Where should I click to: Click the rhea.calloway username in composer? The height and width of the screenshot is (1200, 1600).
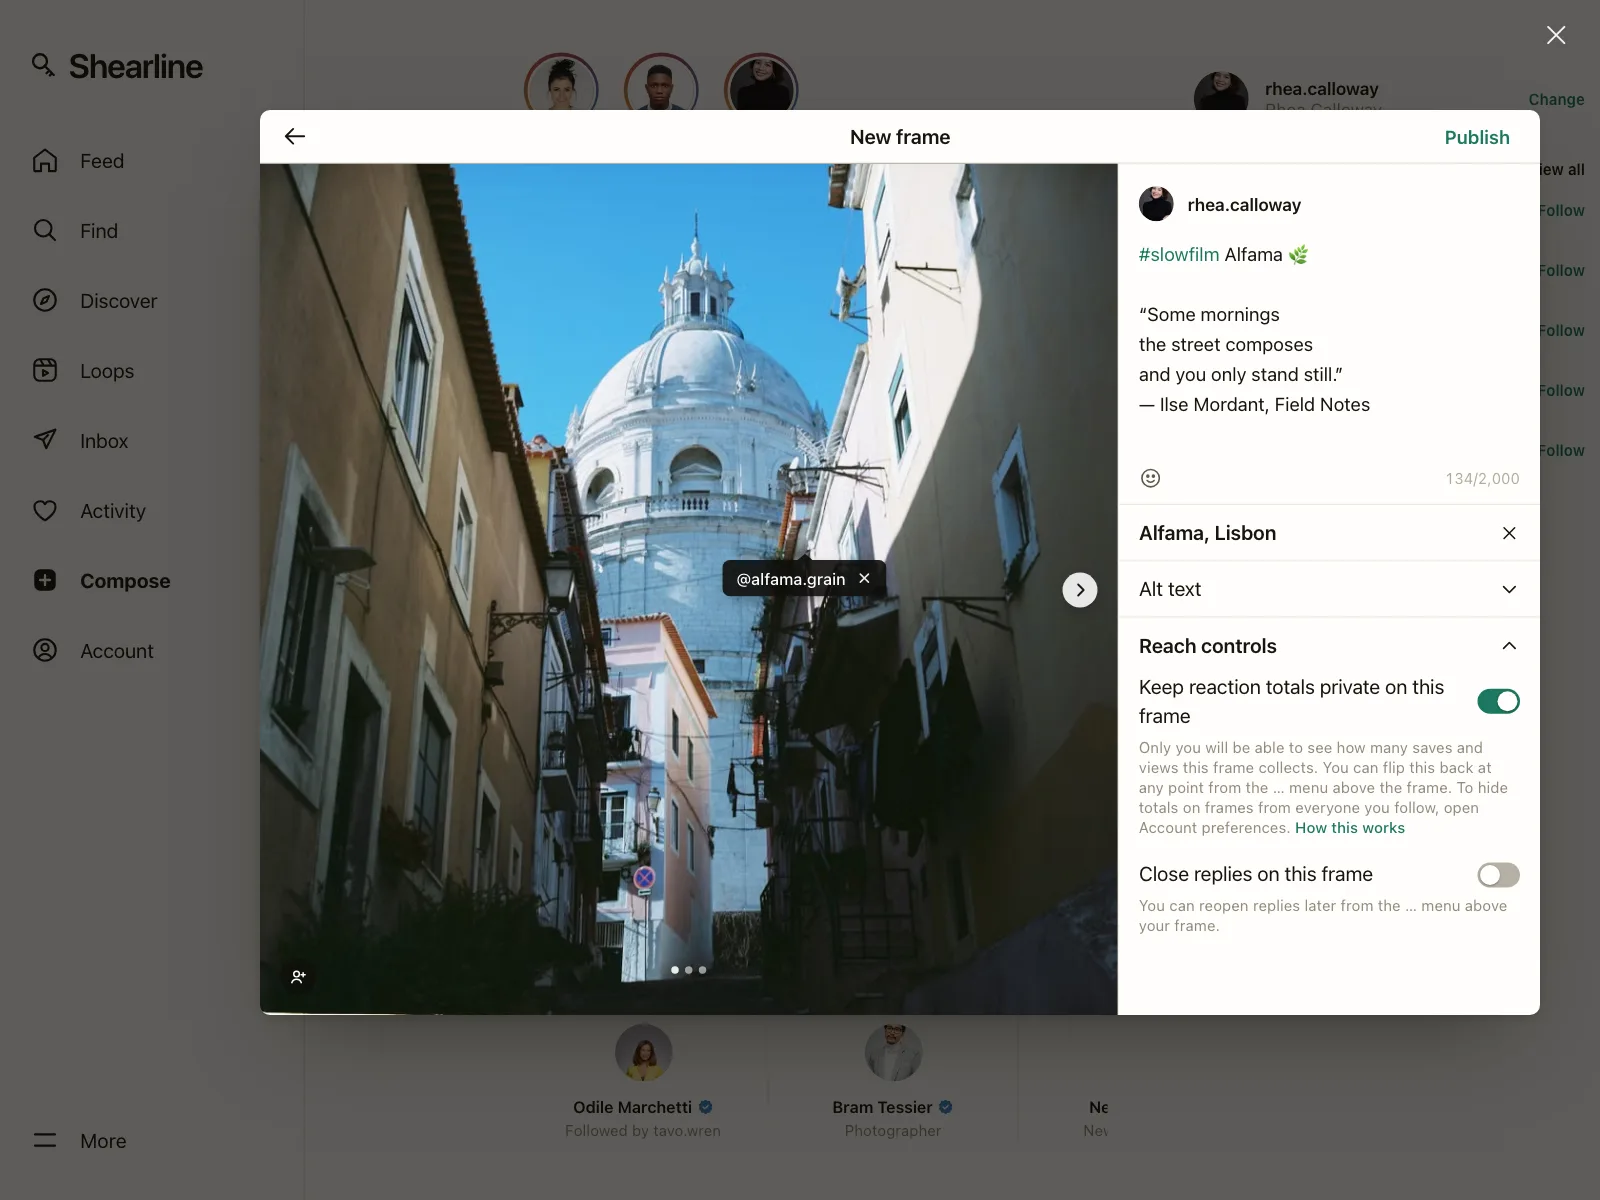[x=1244, y=205]
